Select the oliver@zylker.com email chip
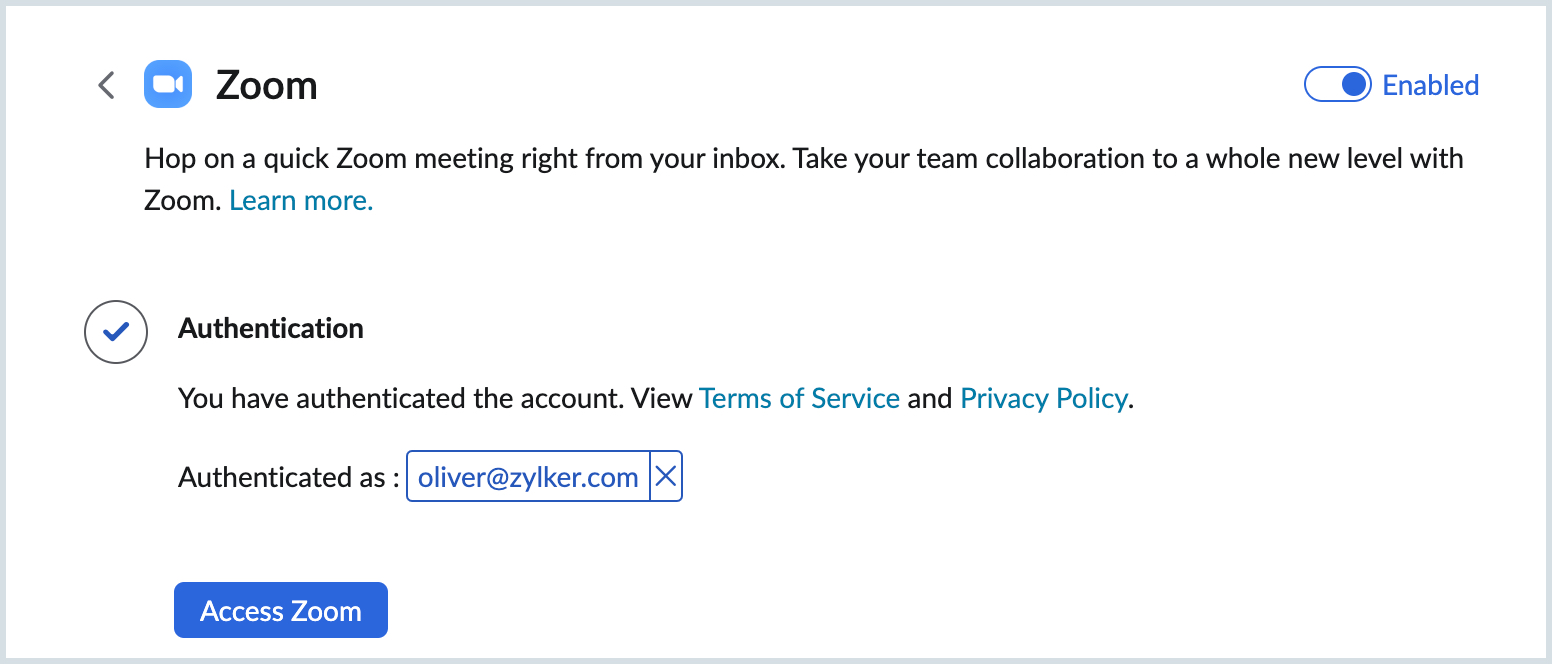 point(528,478)
